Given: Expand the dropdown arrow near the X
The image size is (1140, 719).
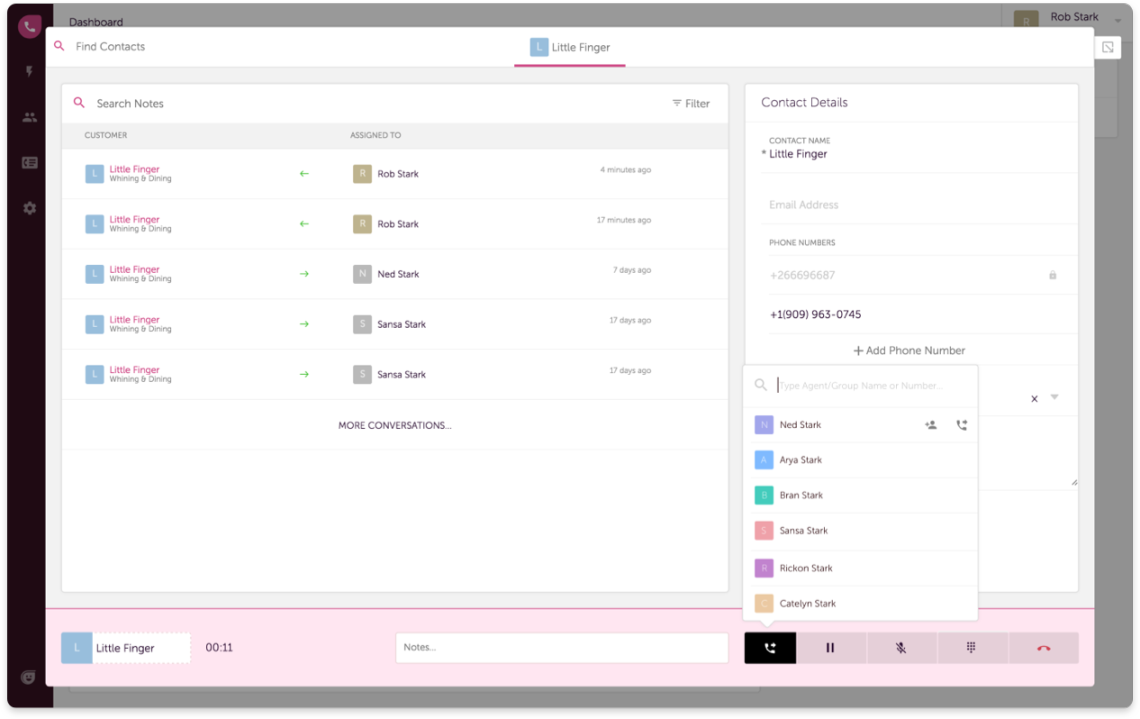Looking at the screenshot, I should 1054,398.
